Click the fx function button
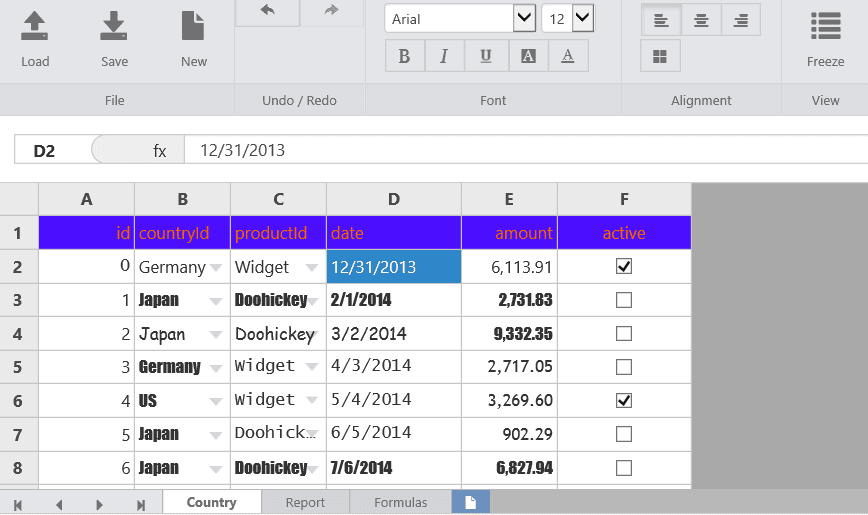The width and height of the screenshot is (868, 515). click(159, 151)
